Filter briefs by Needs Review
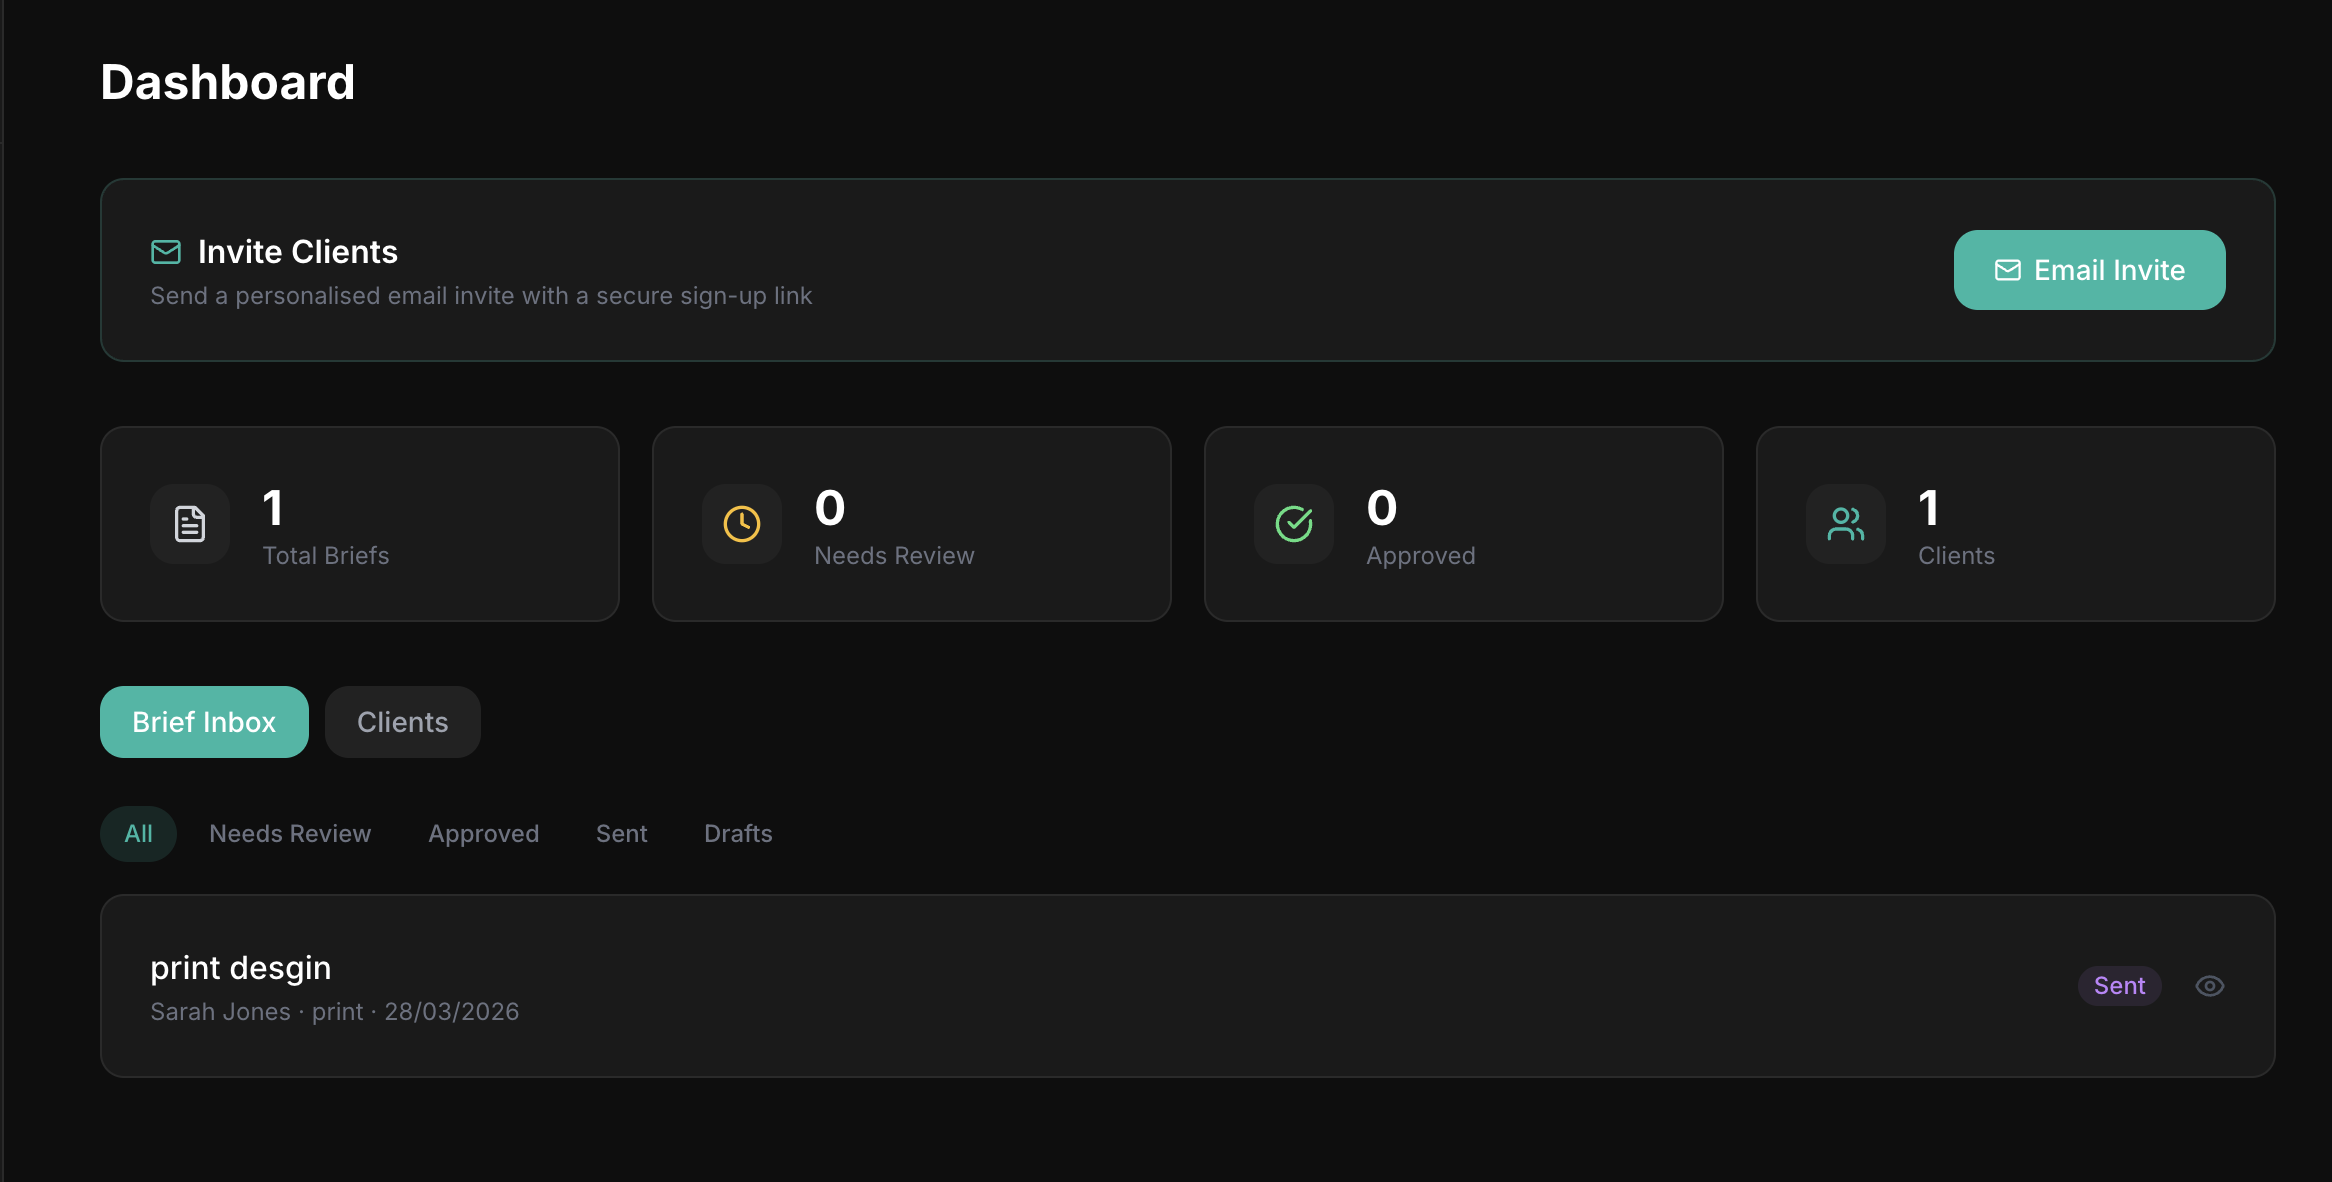The height and width of the screenshot is (1182, 2332). (290, 834)
